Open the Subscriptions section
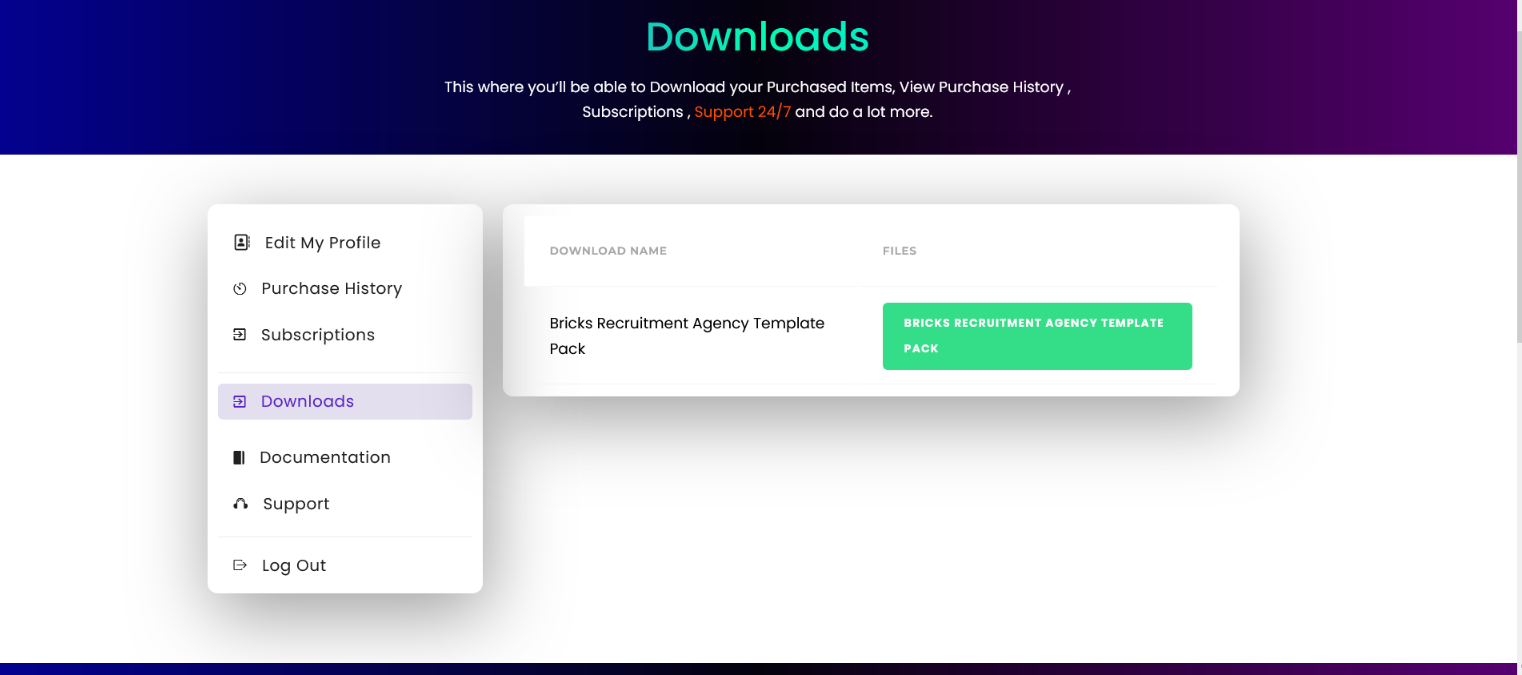This screenshot has width=1522, height=675. (318, 334)
